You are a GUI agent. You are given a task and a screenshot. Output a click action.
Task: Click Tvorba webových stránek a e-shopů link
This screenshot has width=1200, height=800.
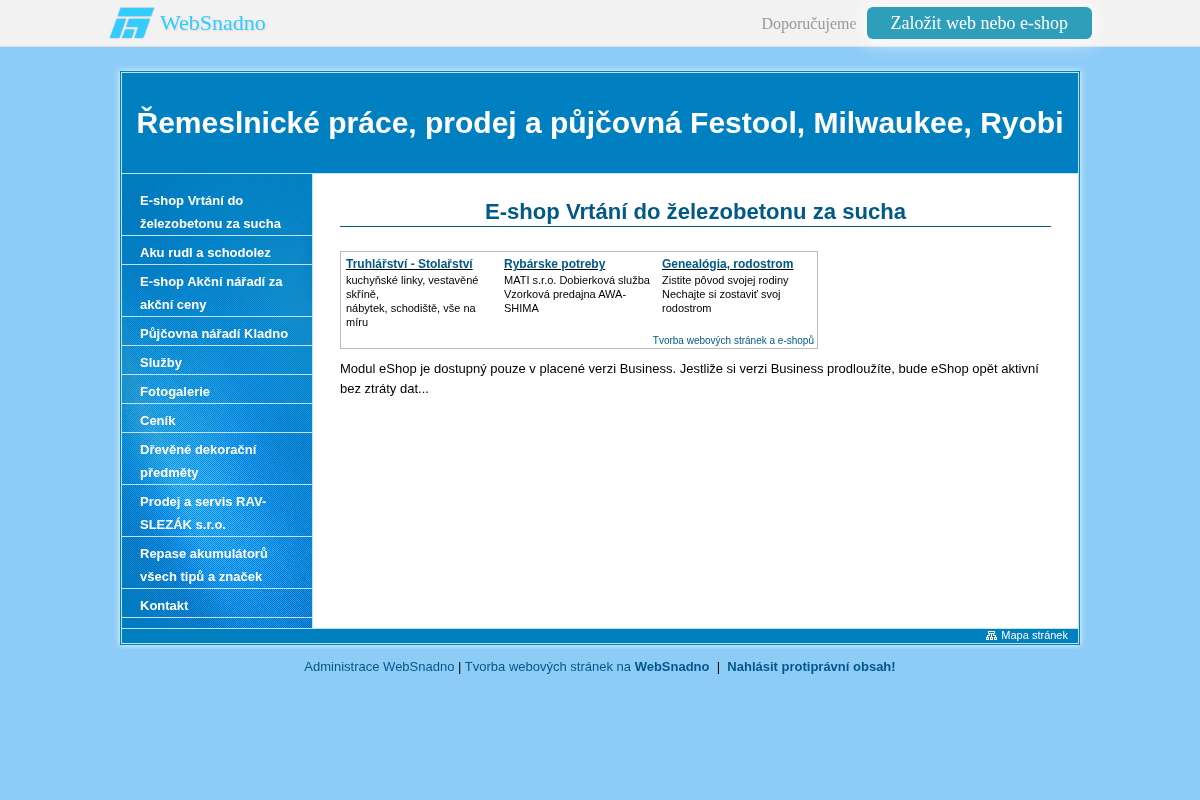tap(733, 340)
